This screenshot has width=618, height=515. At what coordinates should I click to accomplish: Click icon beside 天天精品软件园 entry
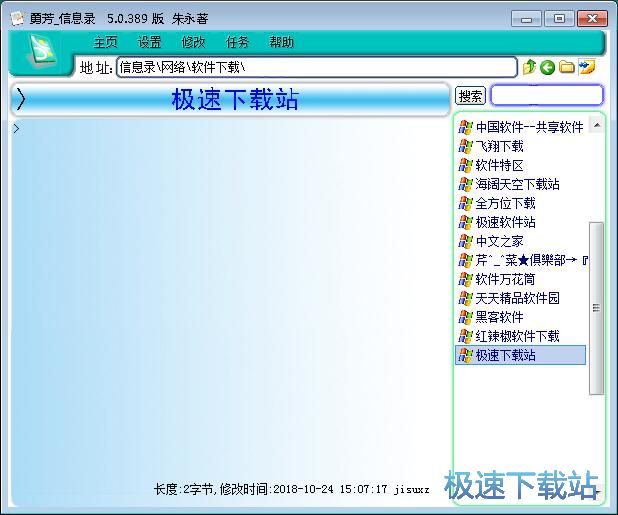[465, 298]
